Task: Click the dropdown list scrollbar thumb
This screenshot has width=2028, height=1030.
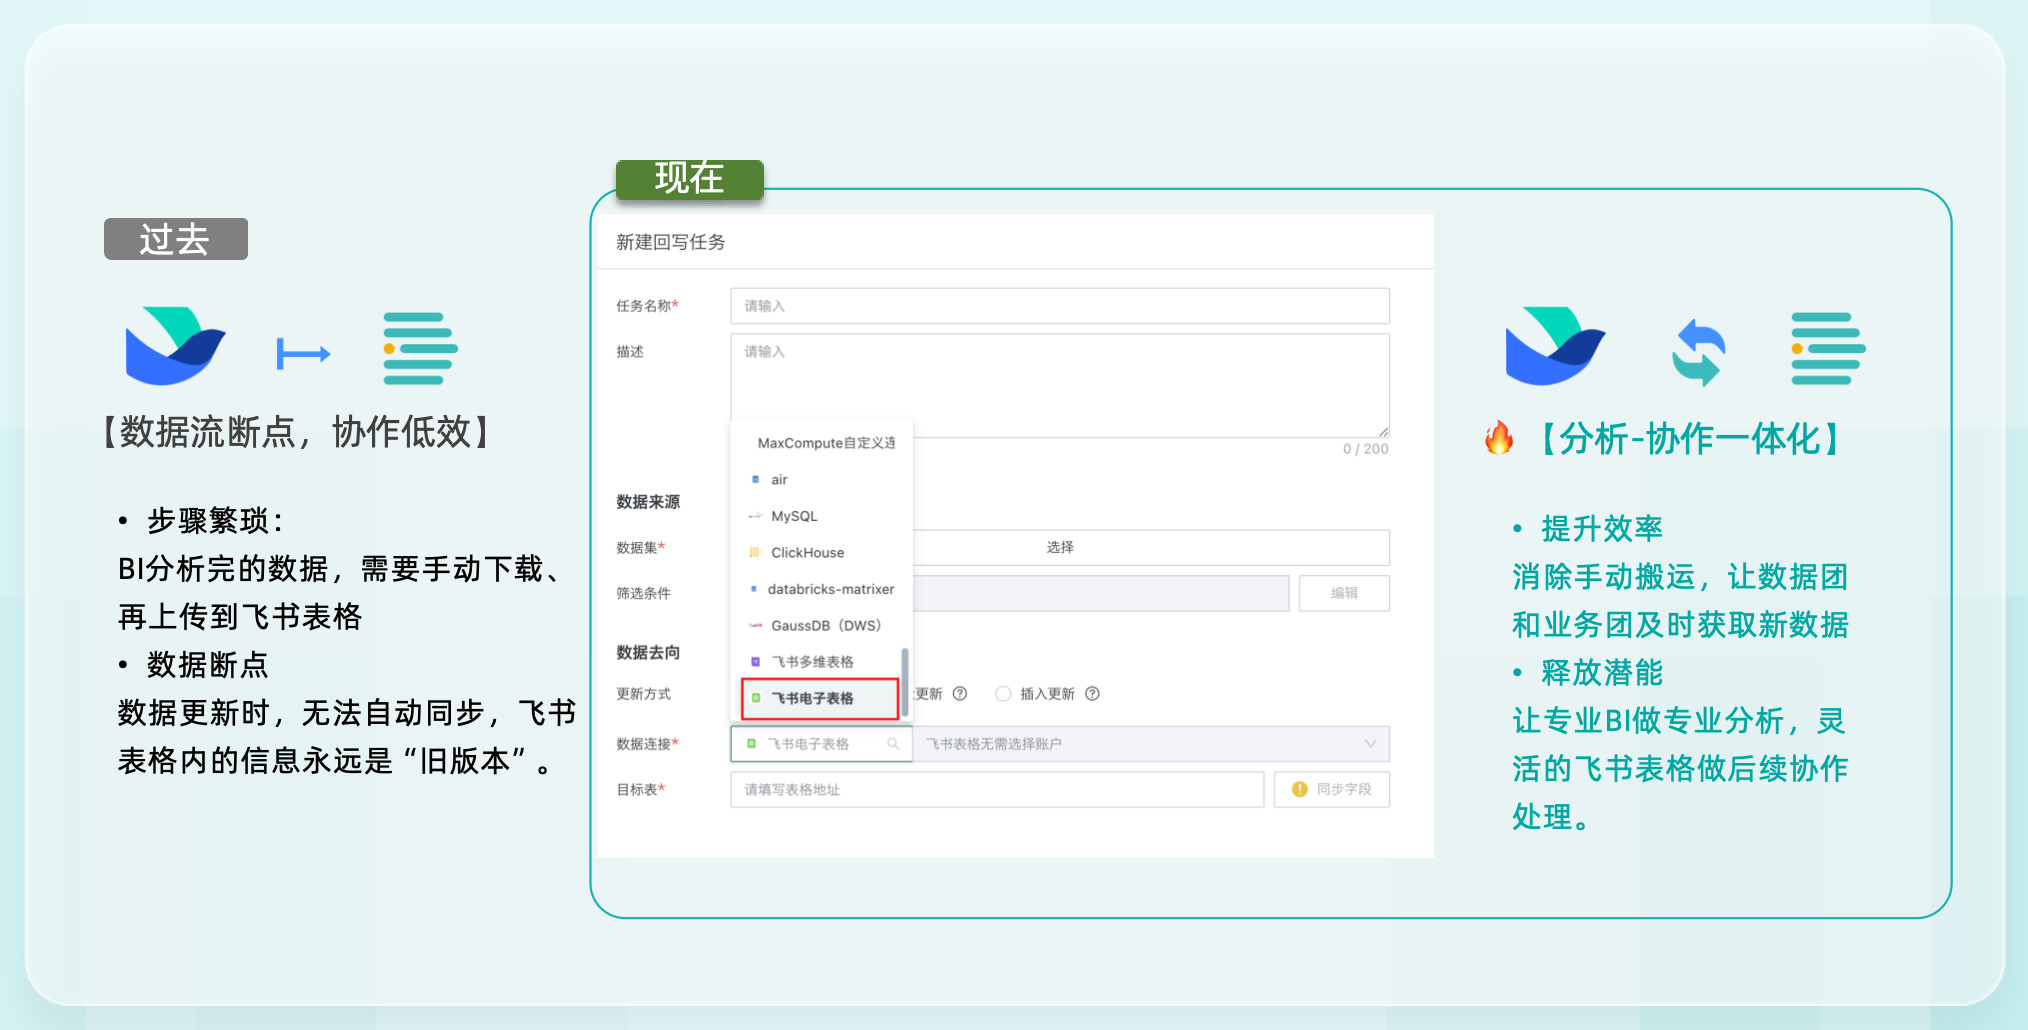Action: pos(905,682)
